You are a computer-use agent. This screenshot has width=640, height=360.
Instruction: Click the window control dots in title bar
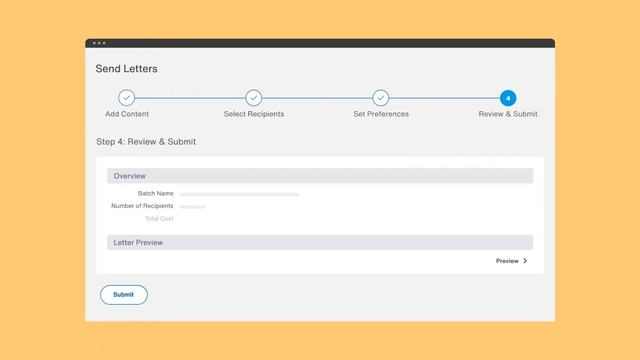click(99, 43)
